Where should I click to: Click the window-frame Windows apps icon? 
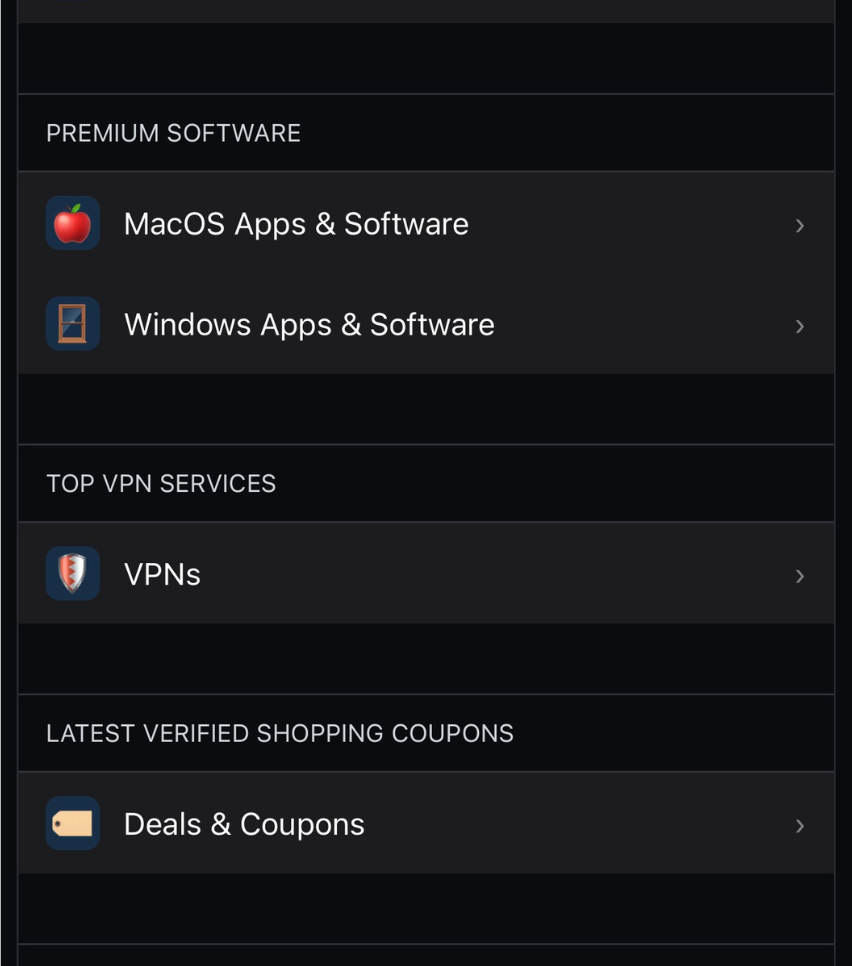pyautogui.click(x=73, y=324)
